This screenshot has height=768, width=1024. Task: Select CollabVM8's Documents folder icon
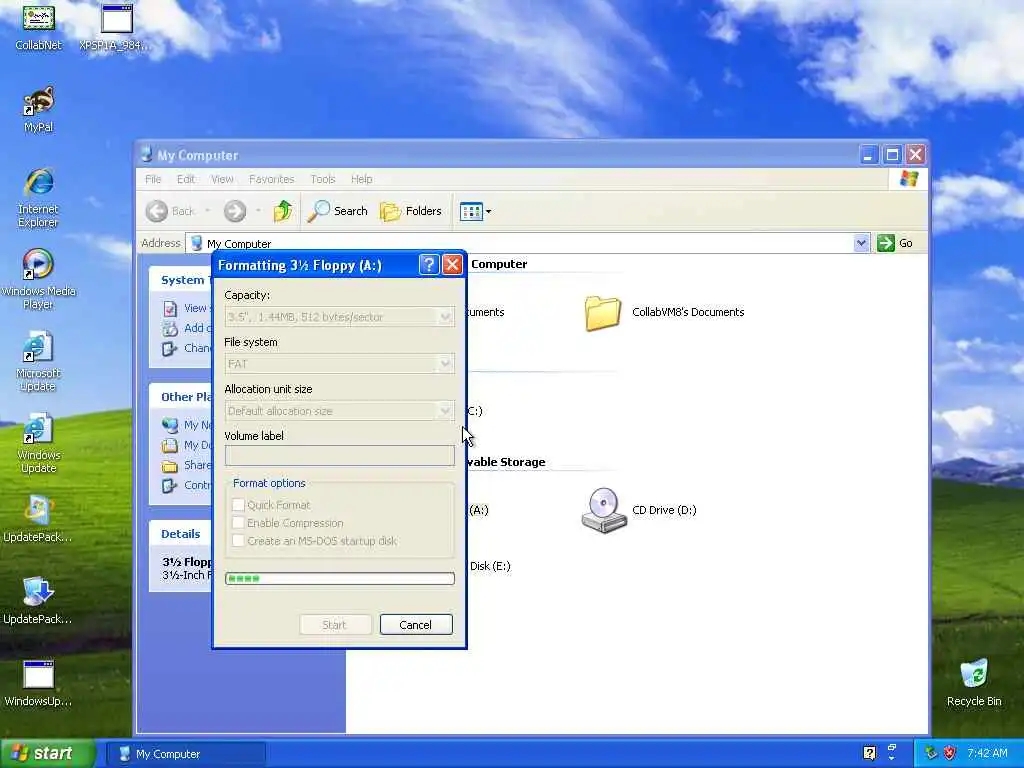coord(601,313)
